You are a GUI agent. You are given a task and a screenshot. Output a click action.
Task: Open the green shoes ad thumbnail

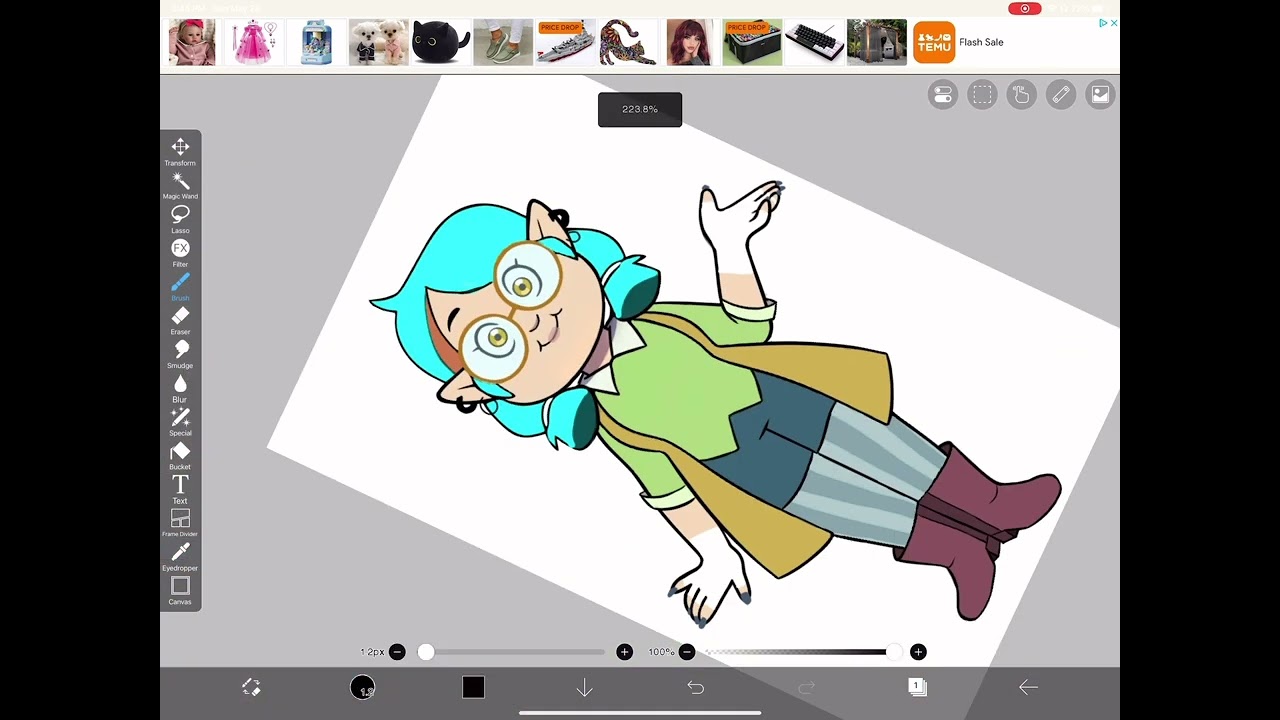(x=503, y=43)
